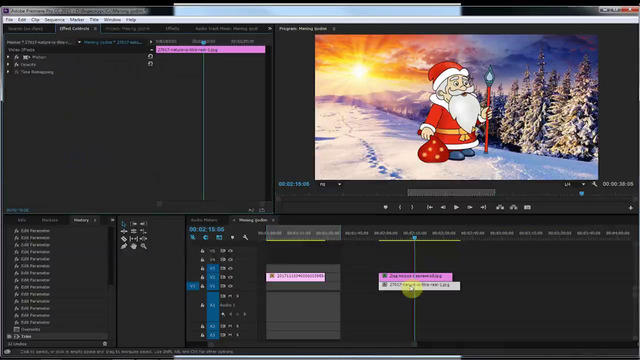This screenshot has width=640, height=360.
Task: Select the Zoom magnifier tool
Action: point(143,246)
